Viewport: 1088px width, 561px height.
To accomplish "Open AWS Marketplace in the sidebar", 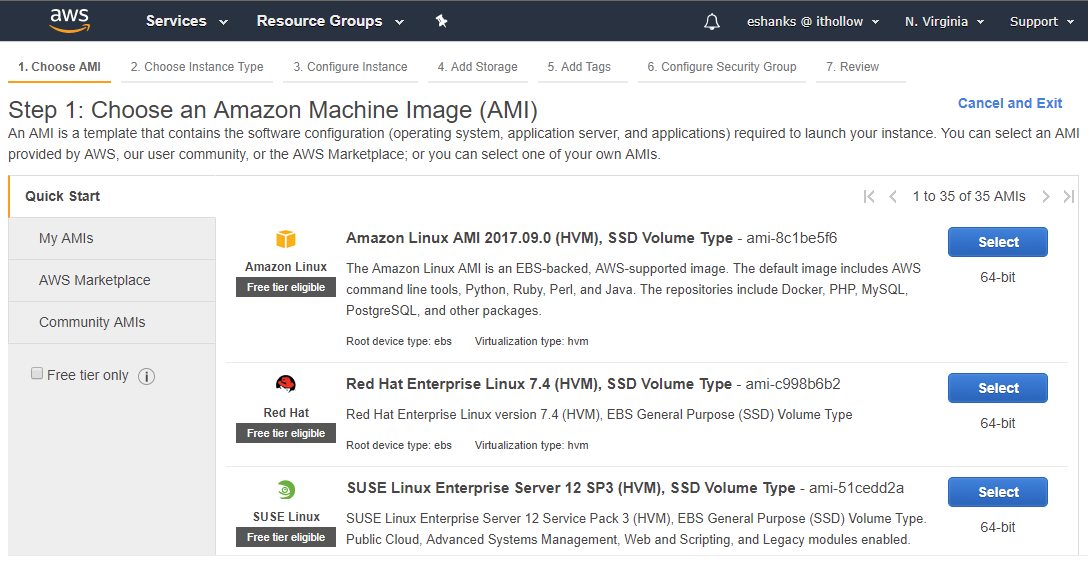I will pyautogui.click(x=95, y=280).
